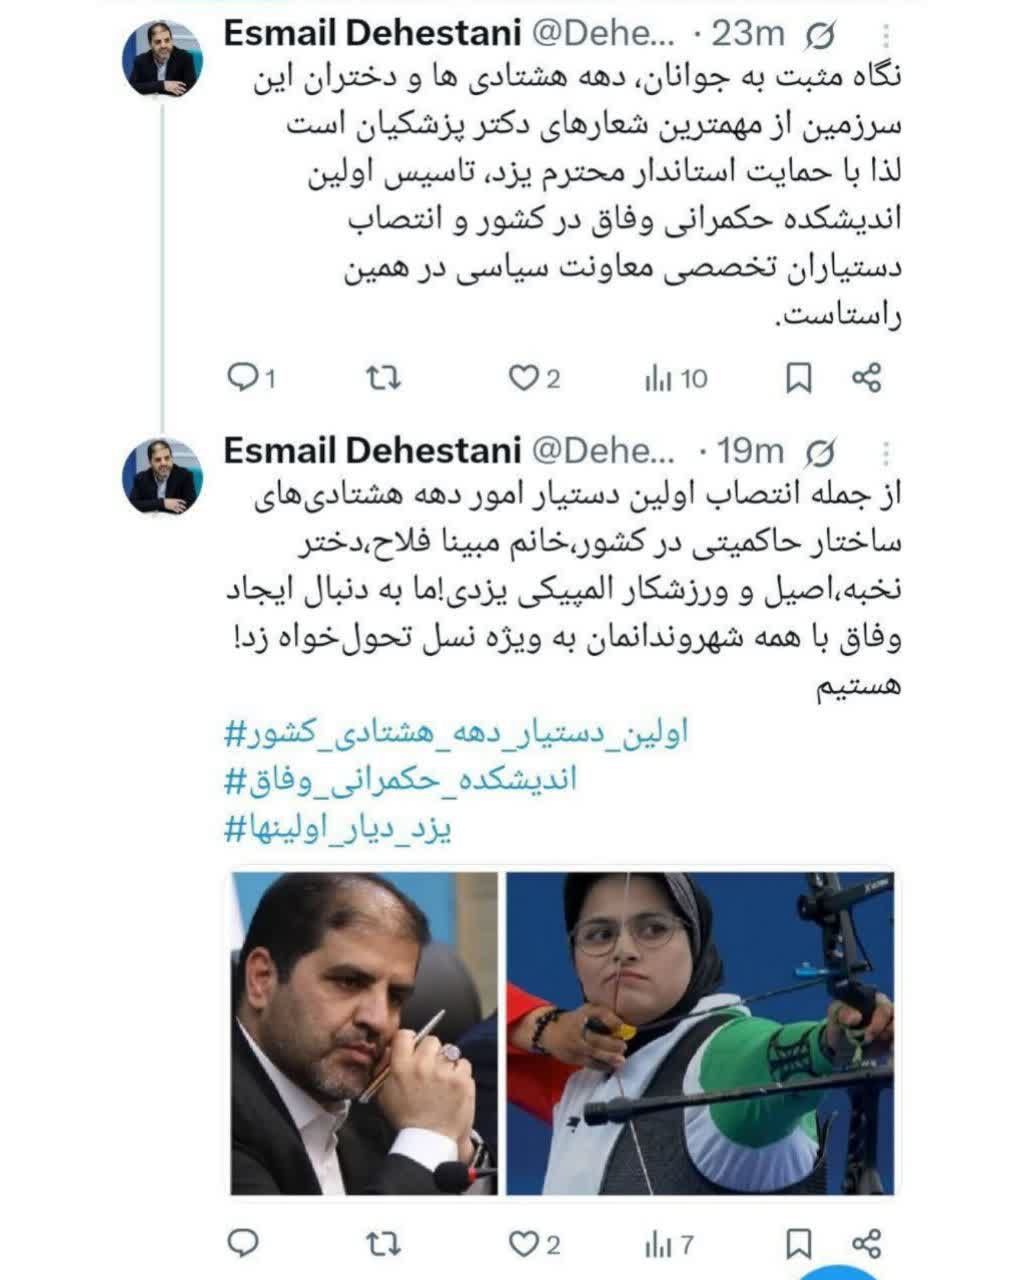The width and height of the screenshot is (1024, 1280).
Task: Open the photo of man in suit
Action: coord(364,1033)
